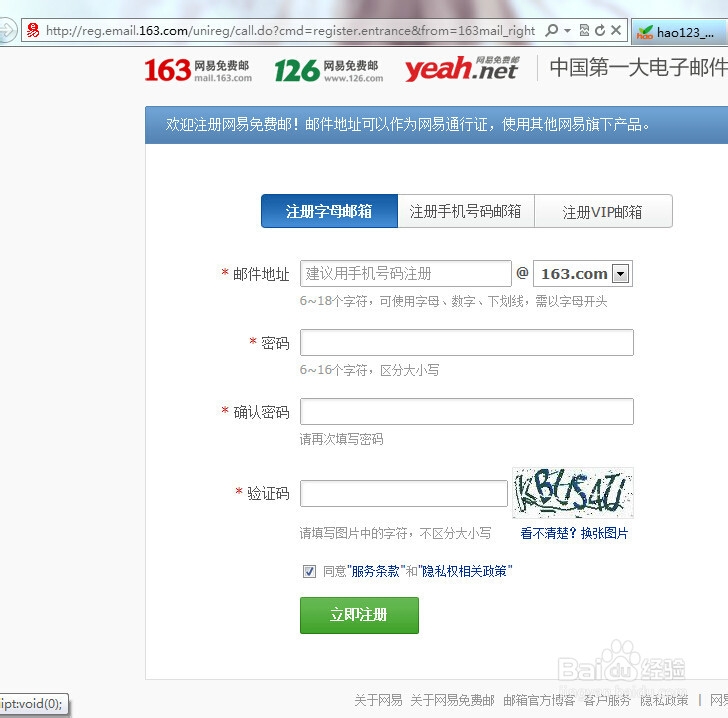Click the hint text 6~16个字符，区分大小写
This screenshot has height=718, width=728.
(x=370, y=370)
